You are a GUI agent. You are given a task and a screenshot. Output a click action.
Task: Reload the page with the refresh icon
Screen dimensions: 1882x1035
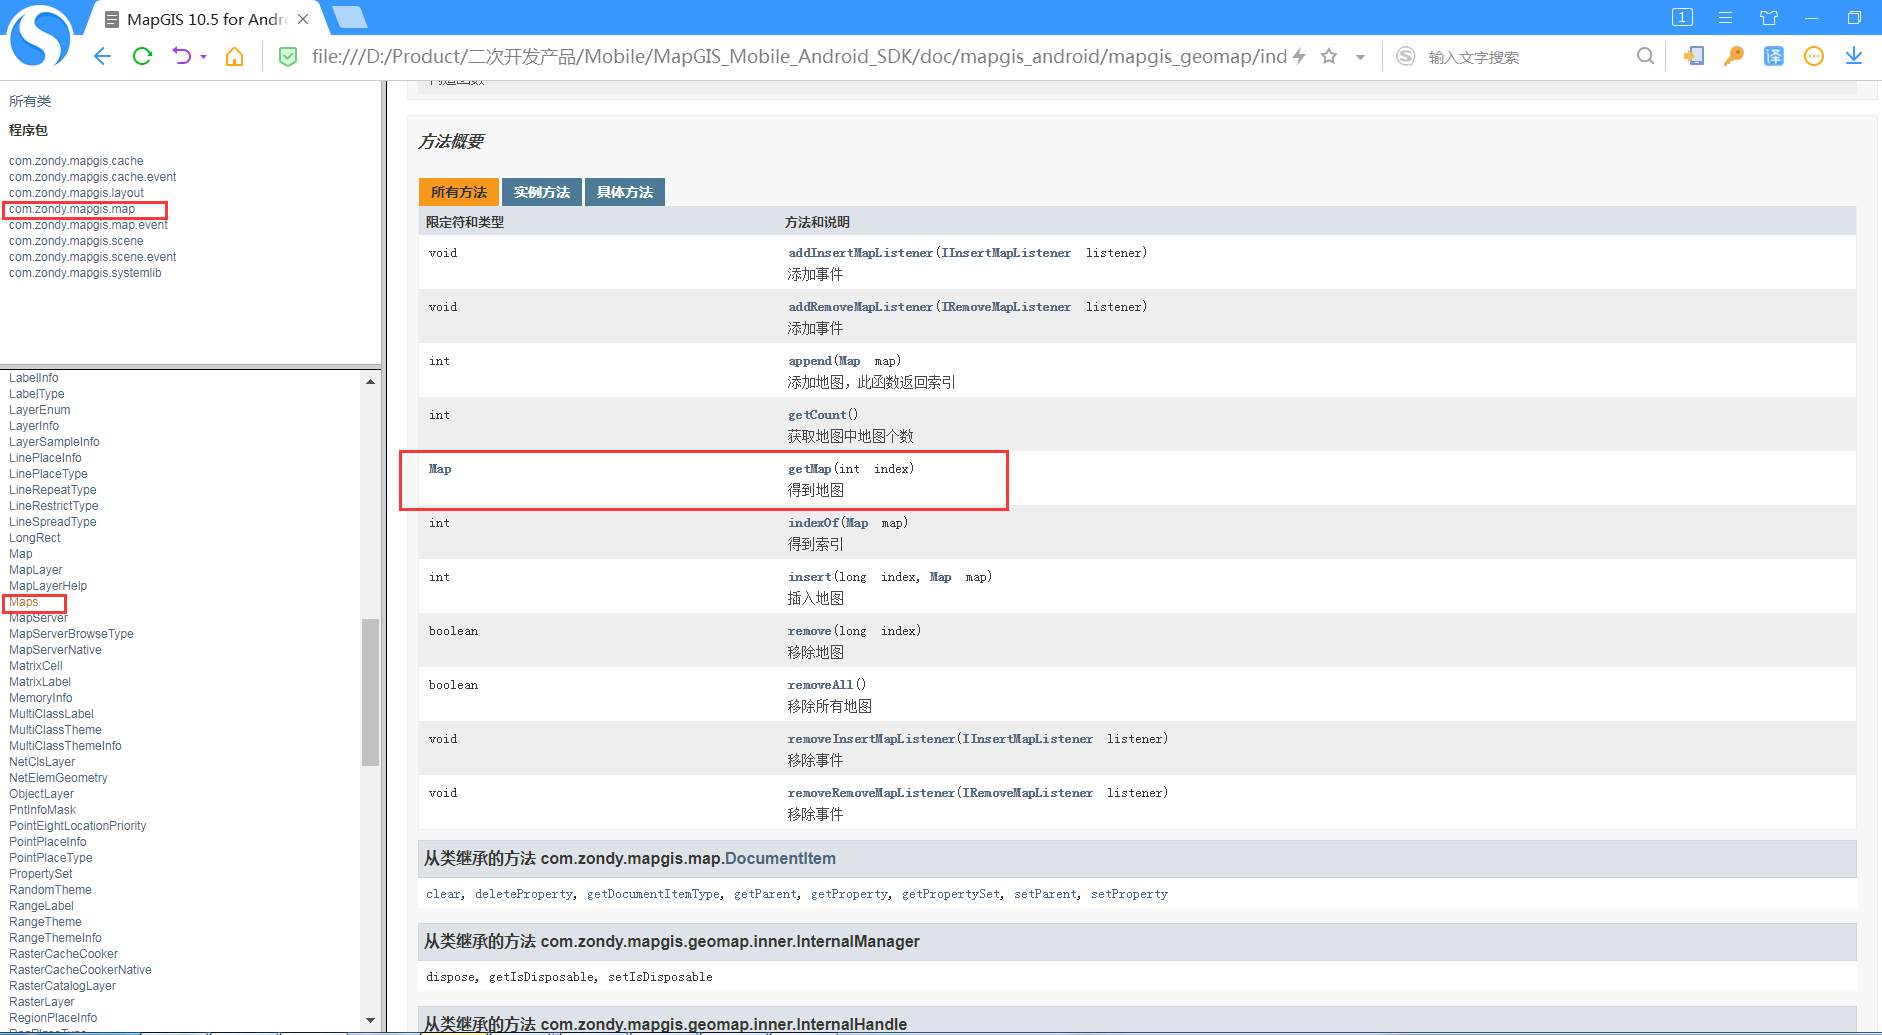[x=142, y=56]
